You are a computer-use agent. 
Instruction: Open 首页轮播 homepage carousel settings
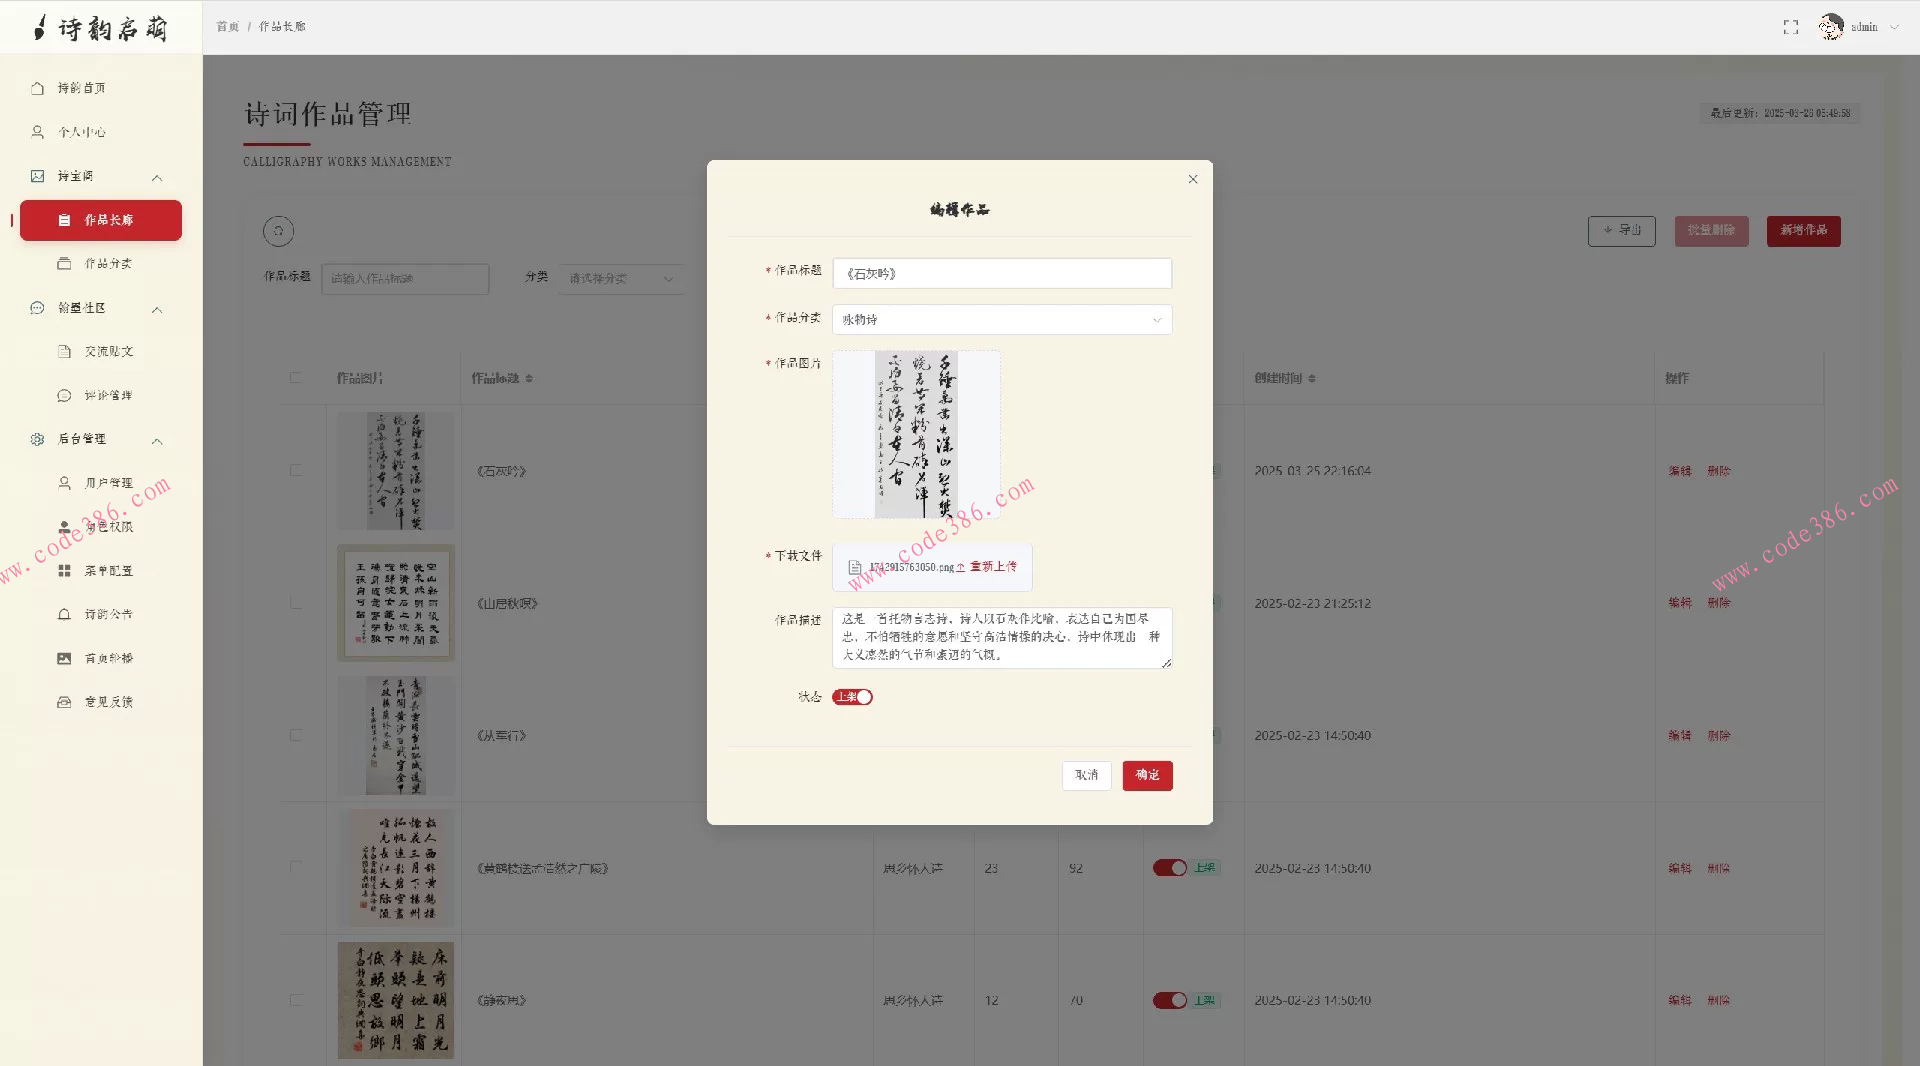pyautogui.click(x=104, y=657)
